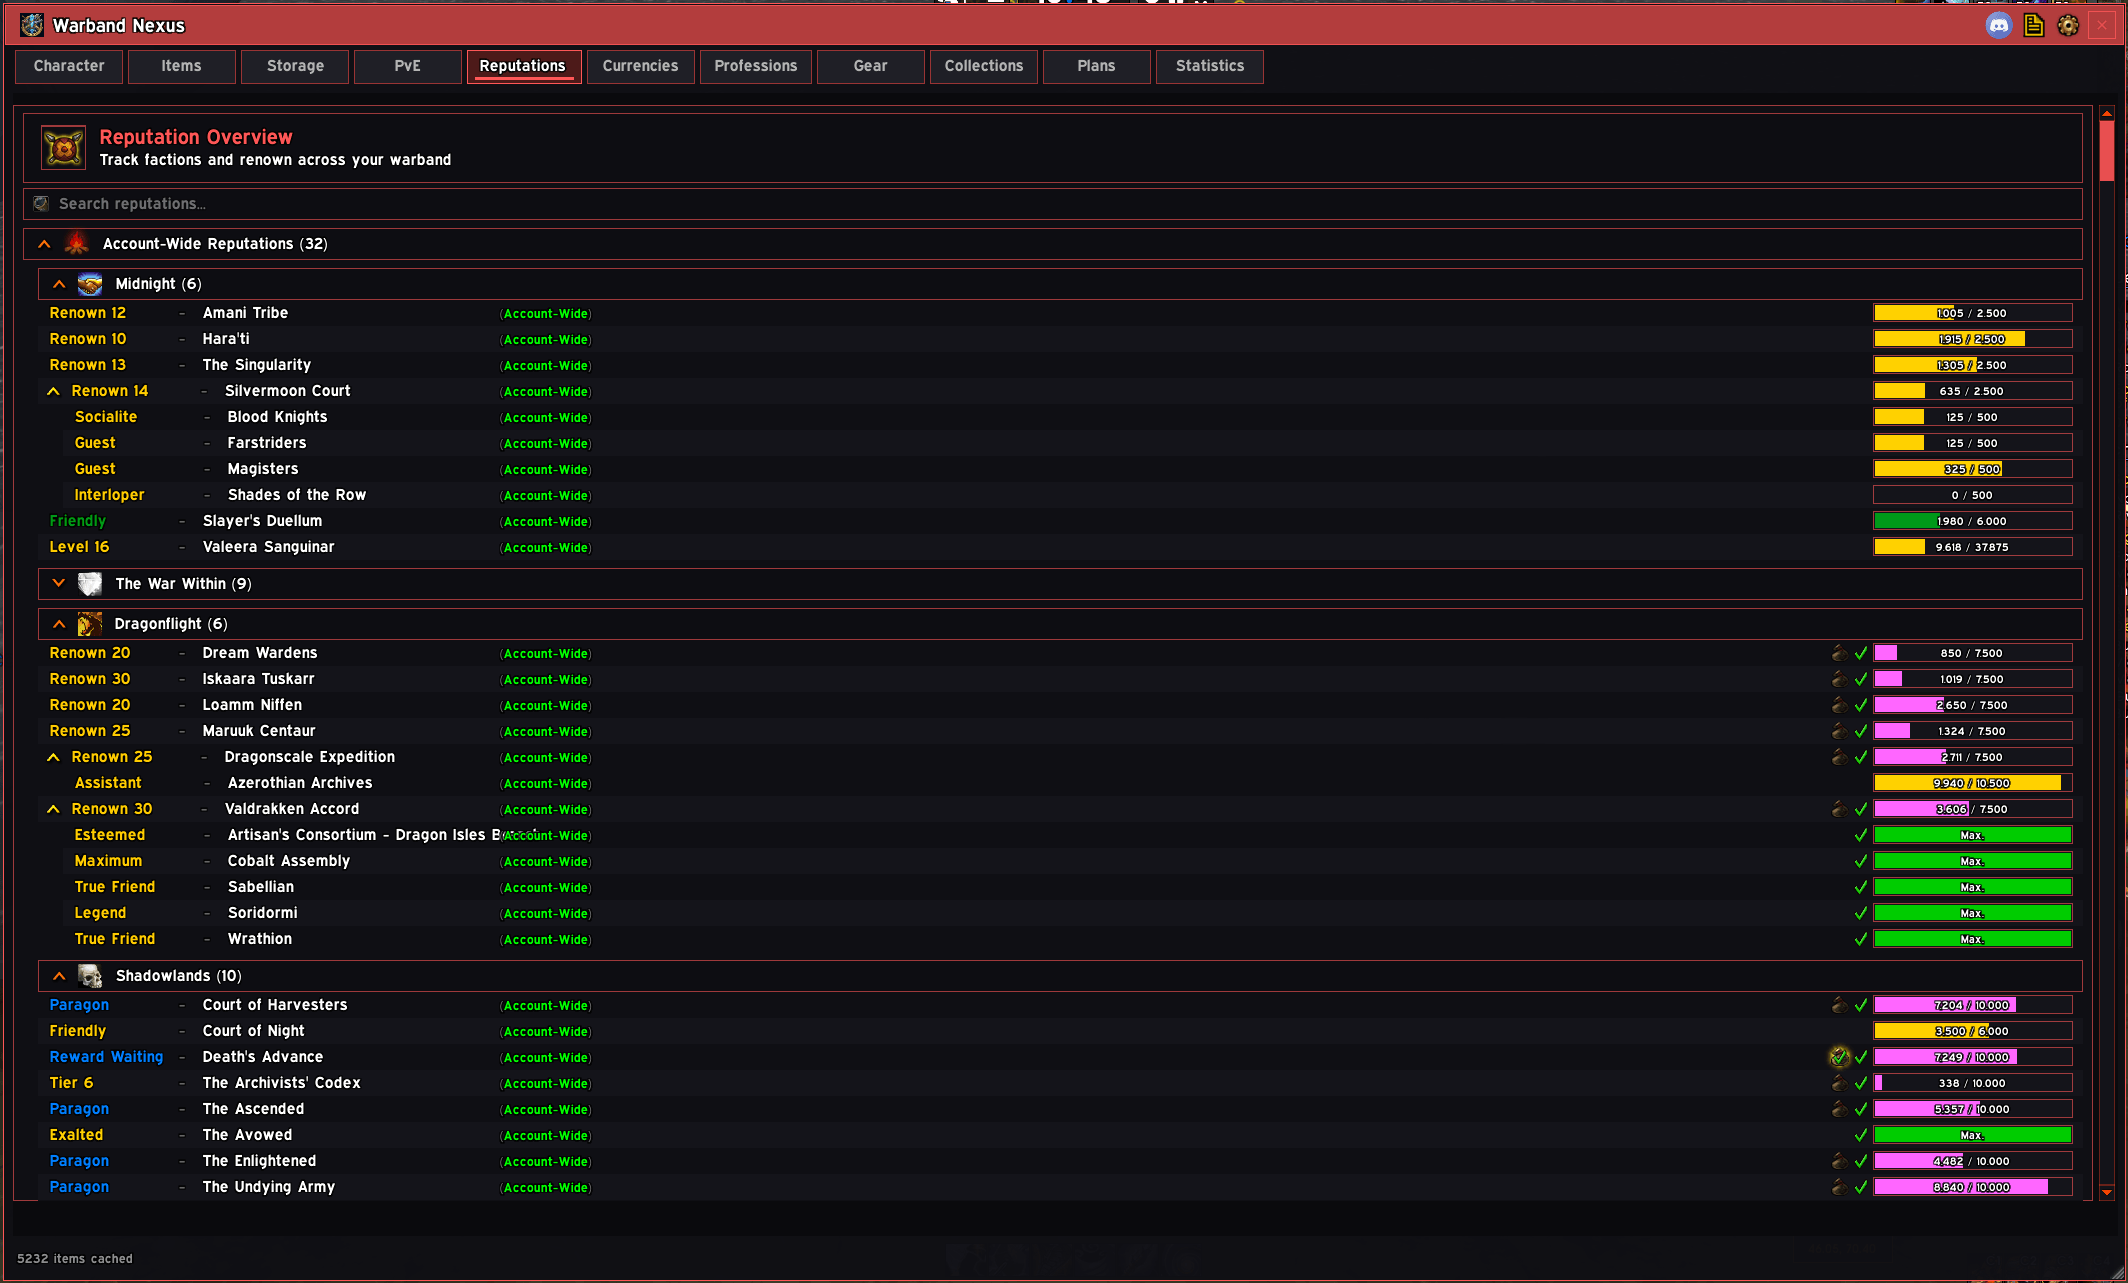The height and width of the screenshot is (1283, 2128).
Task: Click the green checkmark beside Cobalt Assembly
Action: point(1861,861)
